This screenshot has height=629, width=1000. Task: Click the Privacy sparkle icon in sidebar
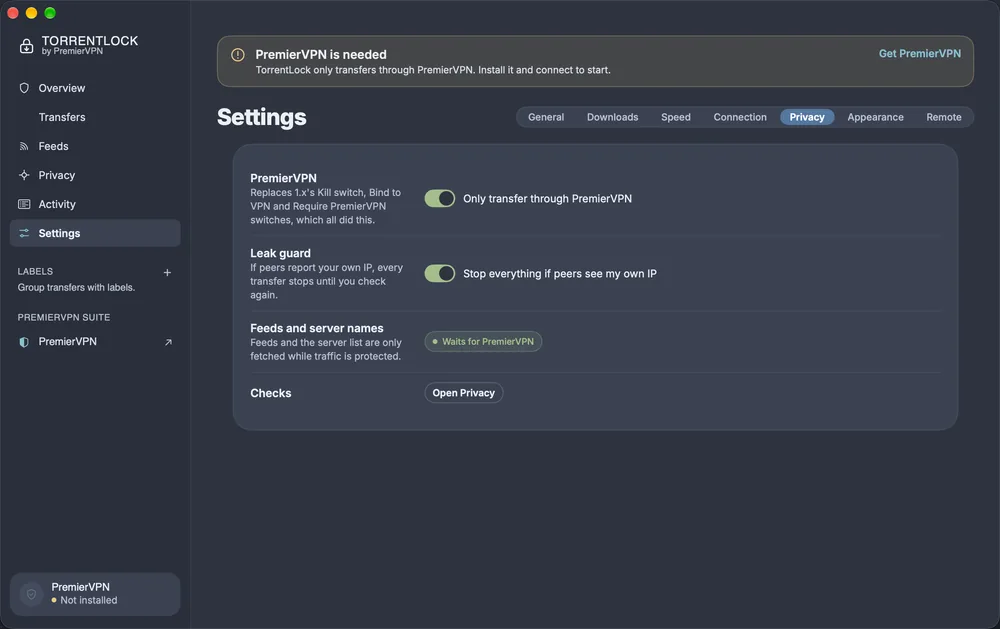pos(24,175)
